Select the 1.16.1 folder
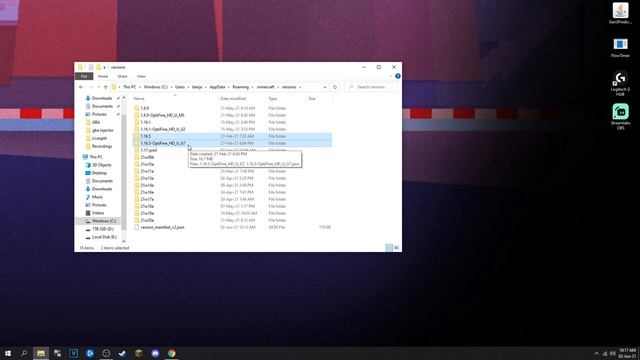The width and height of the screenshot is (640, 360). pos(145,122)
